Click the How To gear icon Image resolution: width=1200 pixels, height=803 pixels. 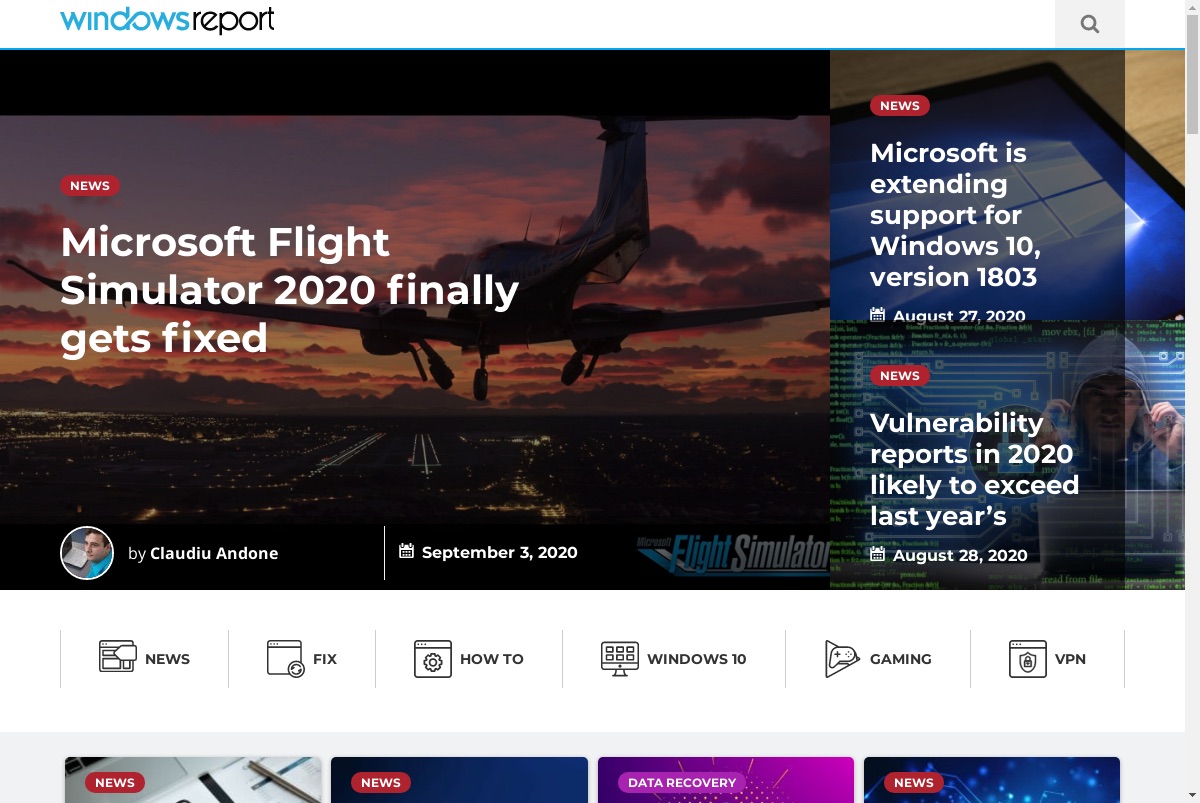pos(433,659)
